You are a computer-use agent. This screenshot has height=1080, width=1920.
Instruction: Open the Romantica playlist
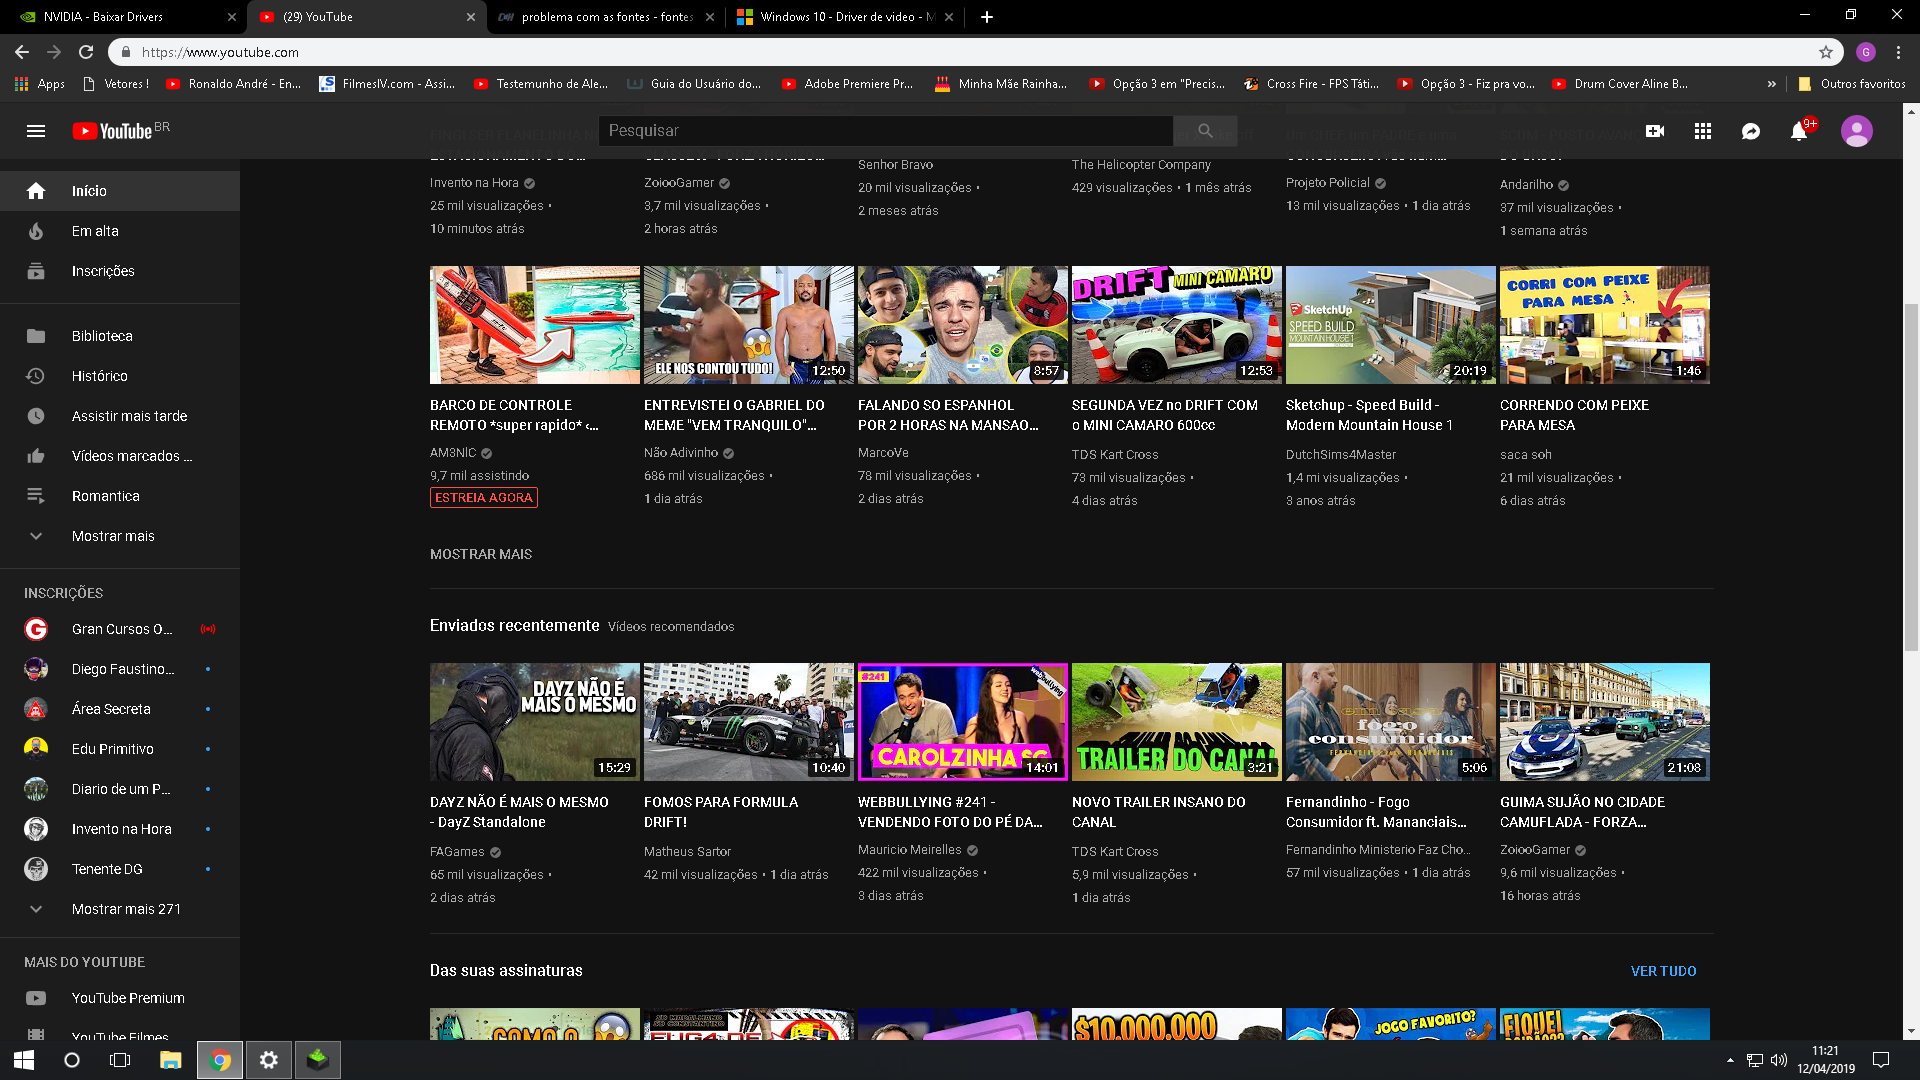coord(120,496)
